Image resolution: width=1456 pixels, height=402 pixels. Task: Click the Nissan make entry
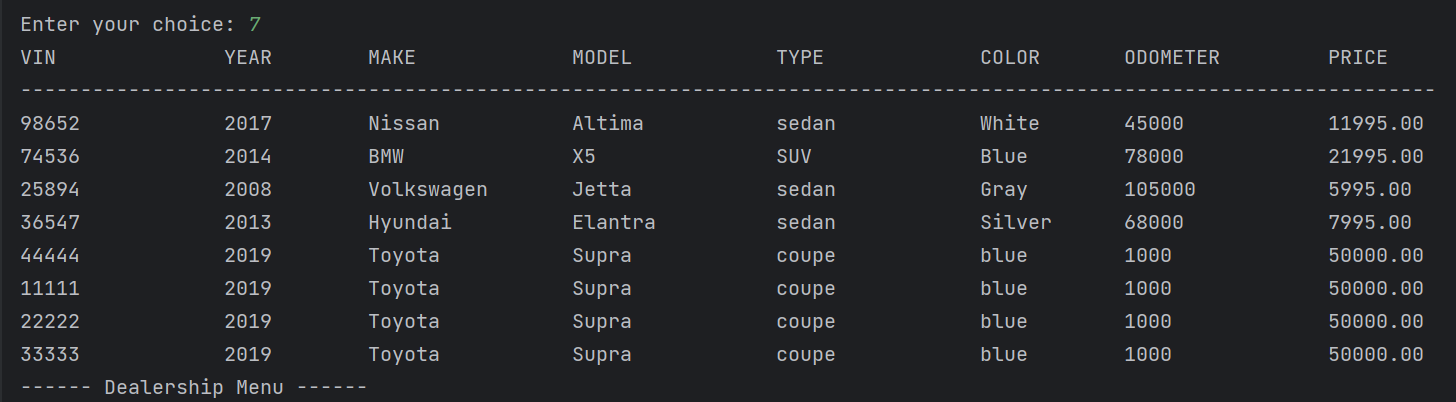pos(404,124)
